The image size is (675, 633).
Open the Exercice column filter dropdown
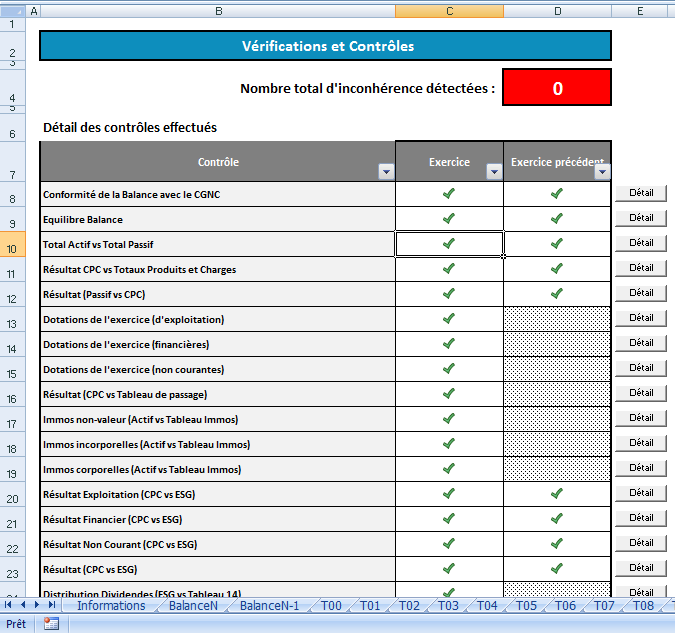pyautogui.click(x=494, y=172)
